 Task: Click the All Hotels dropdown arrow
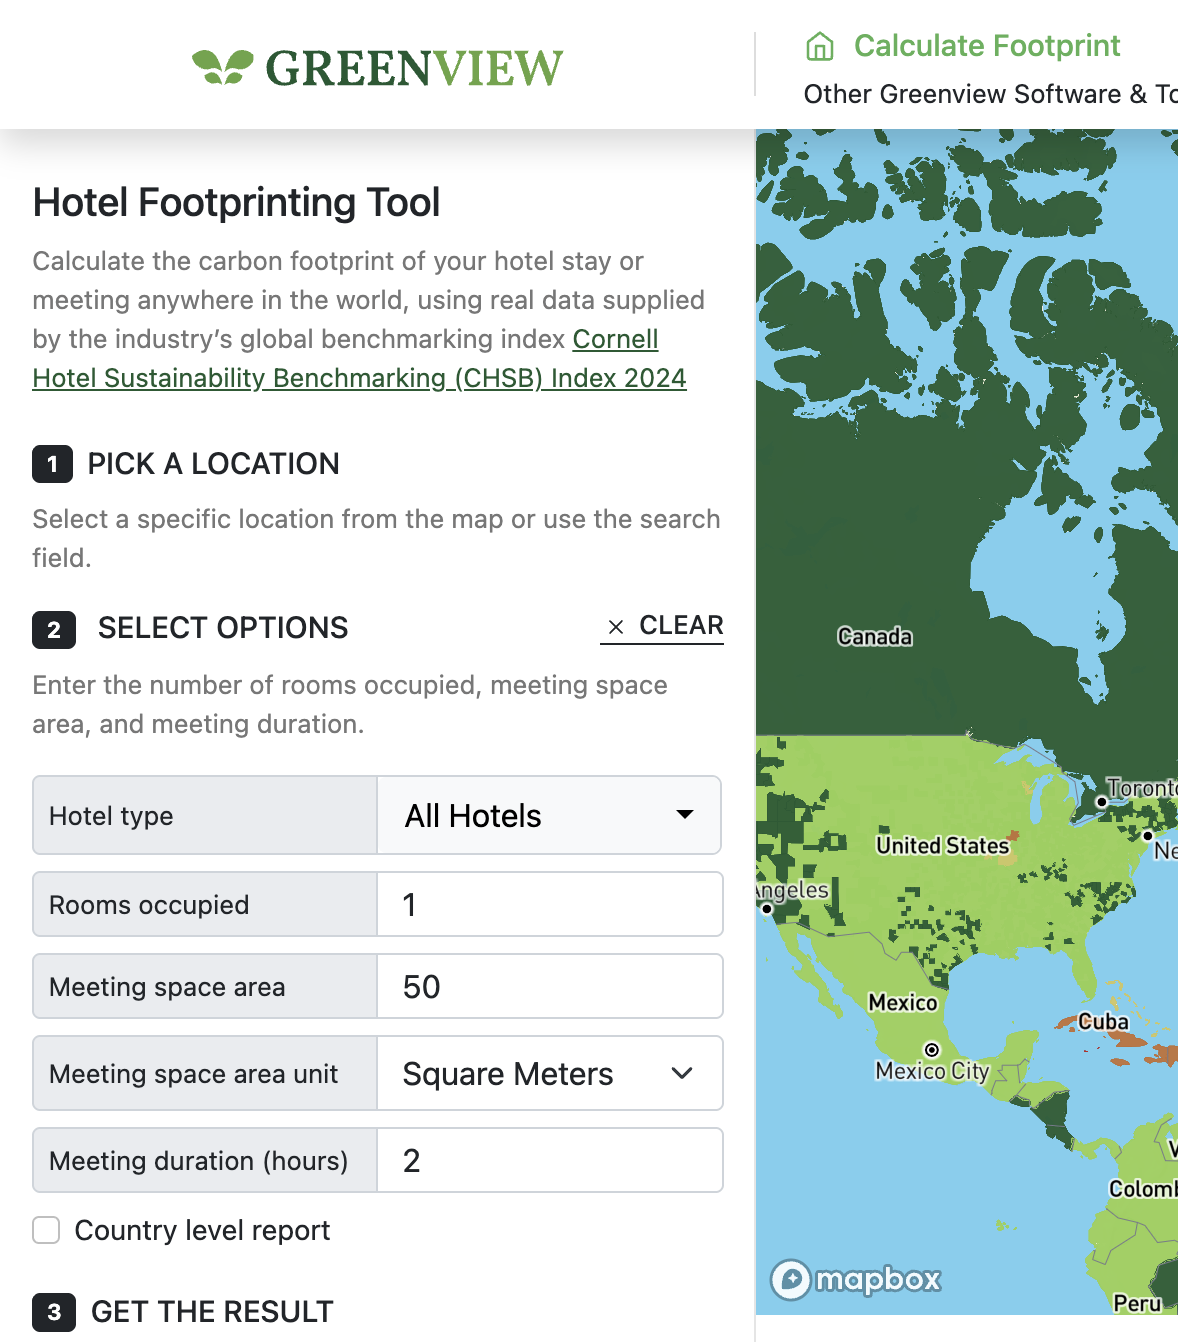click(x=685, y=815)
